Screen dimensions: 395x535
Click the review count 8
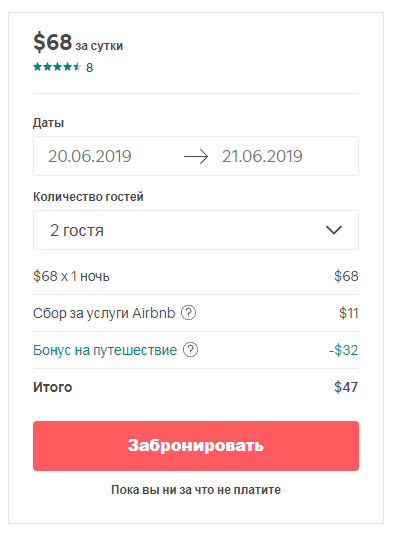coord(89,68)
